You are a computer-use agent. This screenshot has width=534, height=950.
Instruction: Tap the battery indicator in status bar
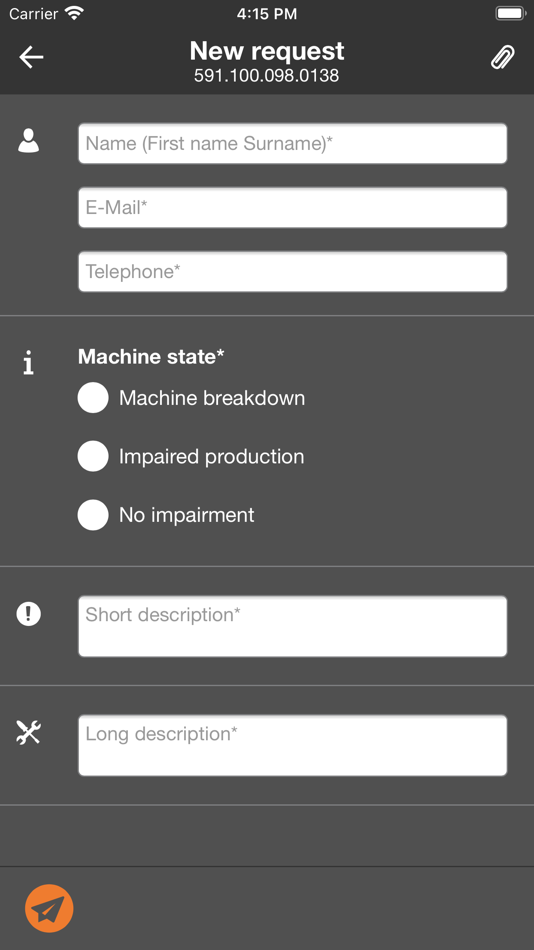510,13
